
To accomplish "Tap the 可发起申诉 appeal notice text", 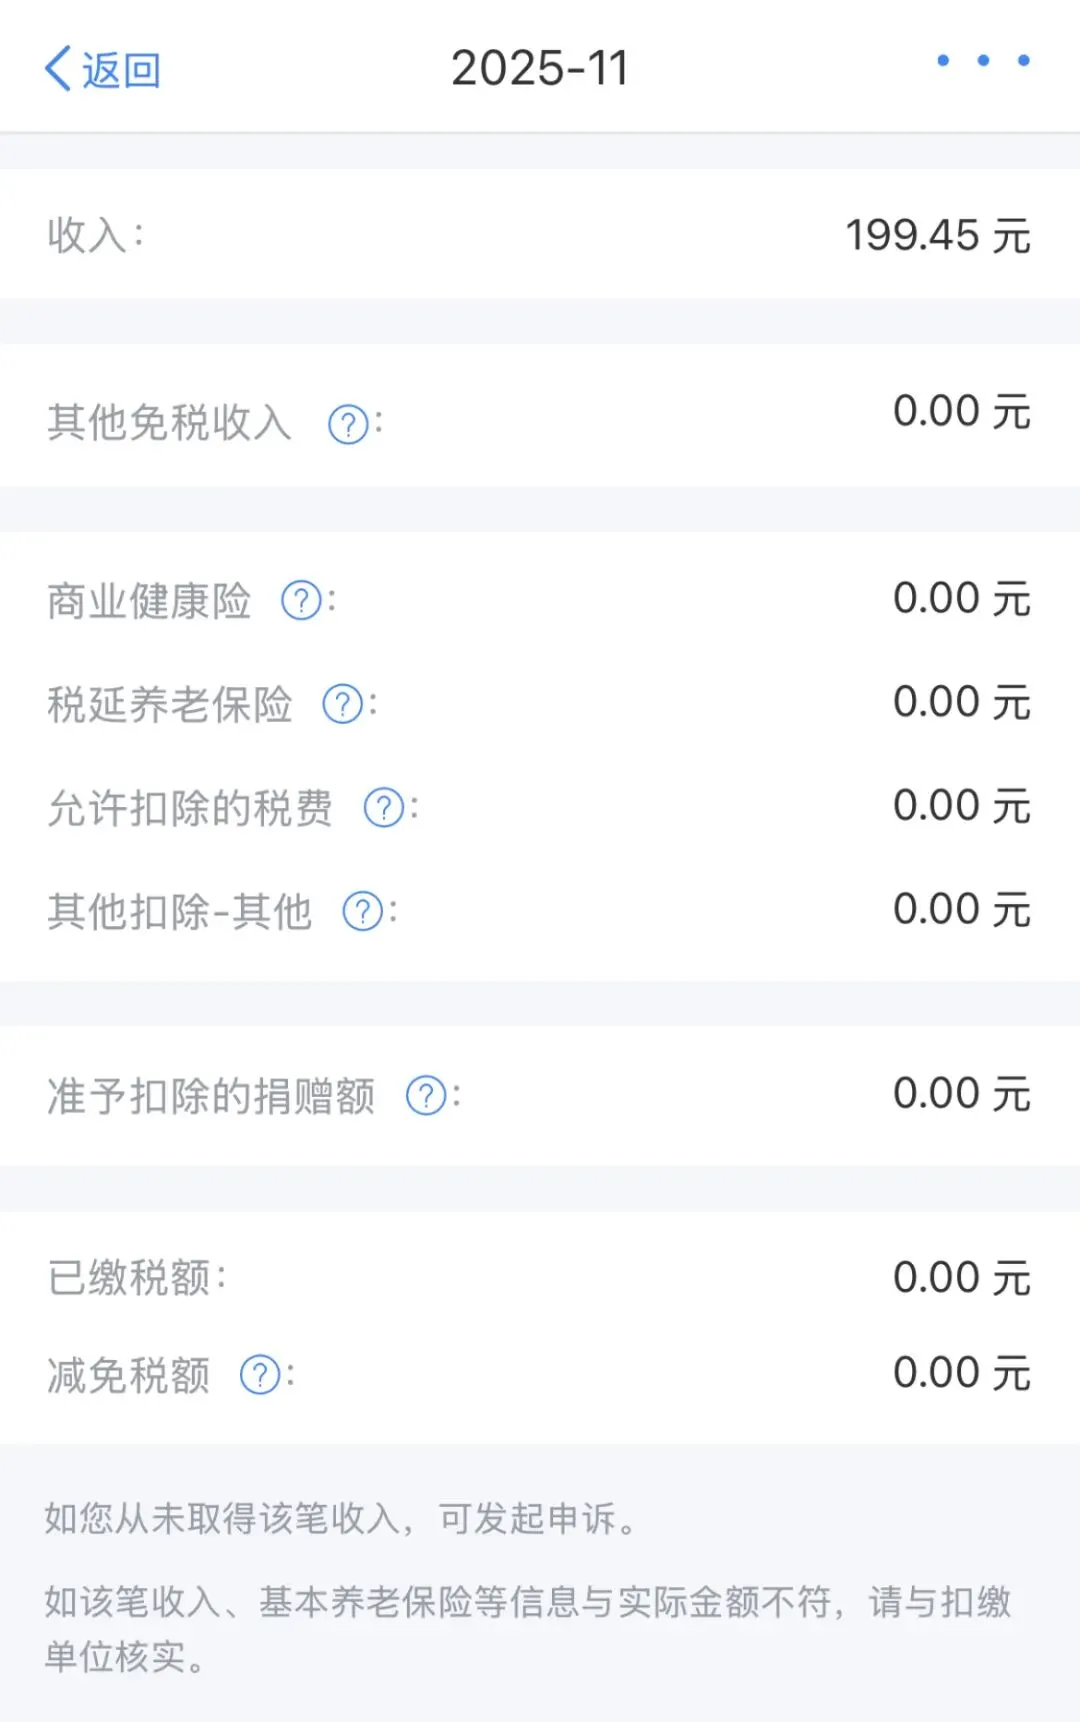I will pyautogui.click(x=340, y=1518).
